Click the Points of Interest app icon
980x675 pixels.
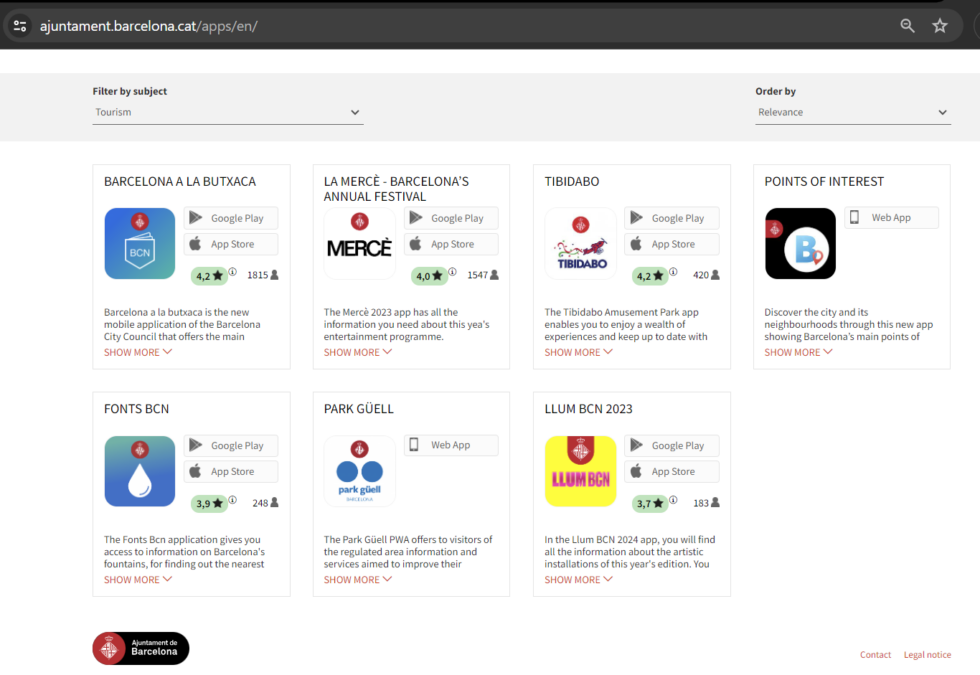(800, 243)
